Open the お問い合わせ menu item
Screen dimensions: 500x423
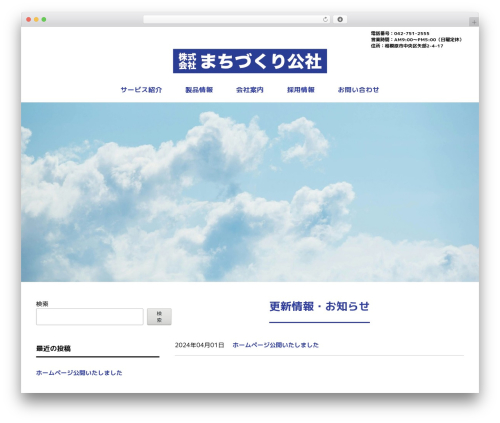(358, 90)
